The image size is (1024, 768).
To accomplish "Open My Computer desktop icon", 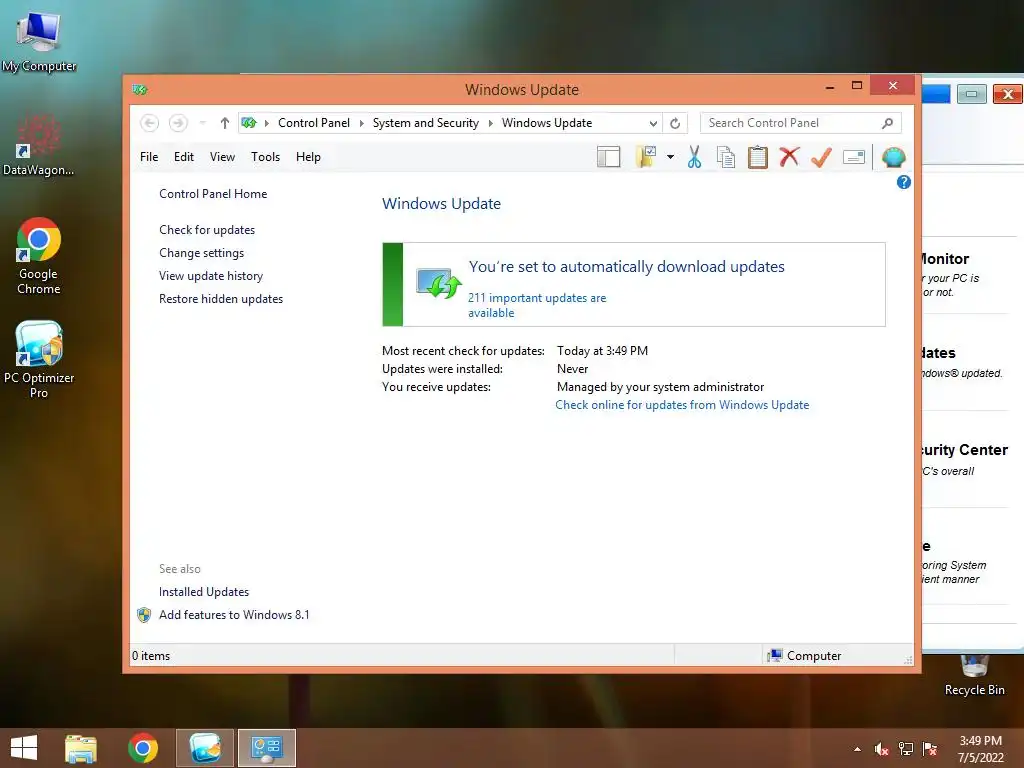I will pos(39,40).
